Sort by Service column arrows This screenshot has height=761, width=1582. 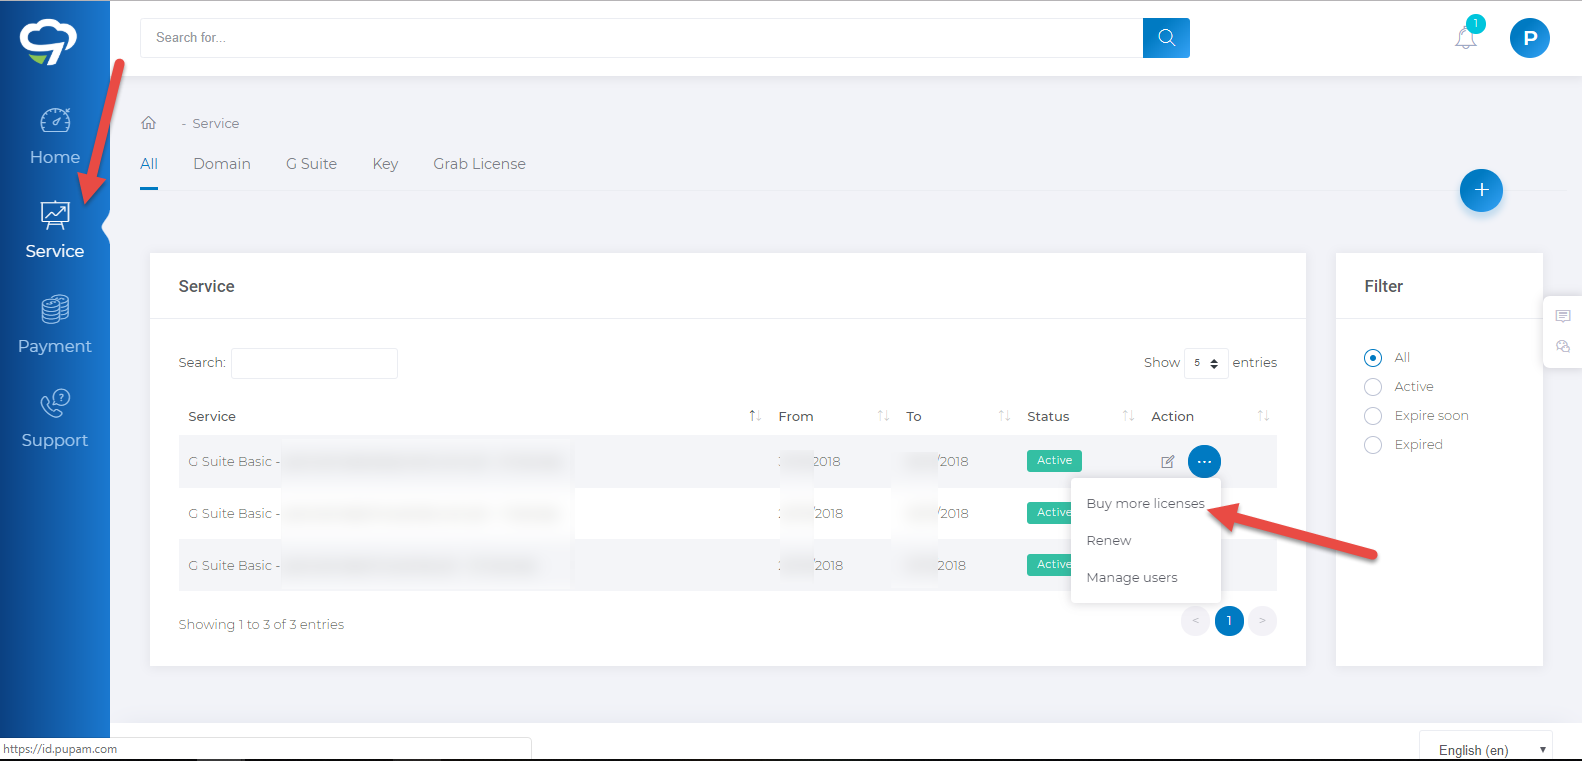point(755,416)
